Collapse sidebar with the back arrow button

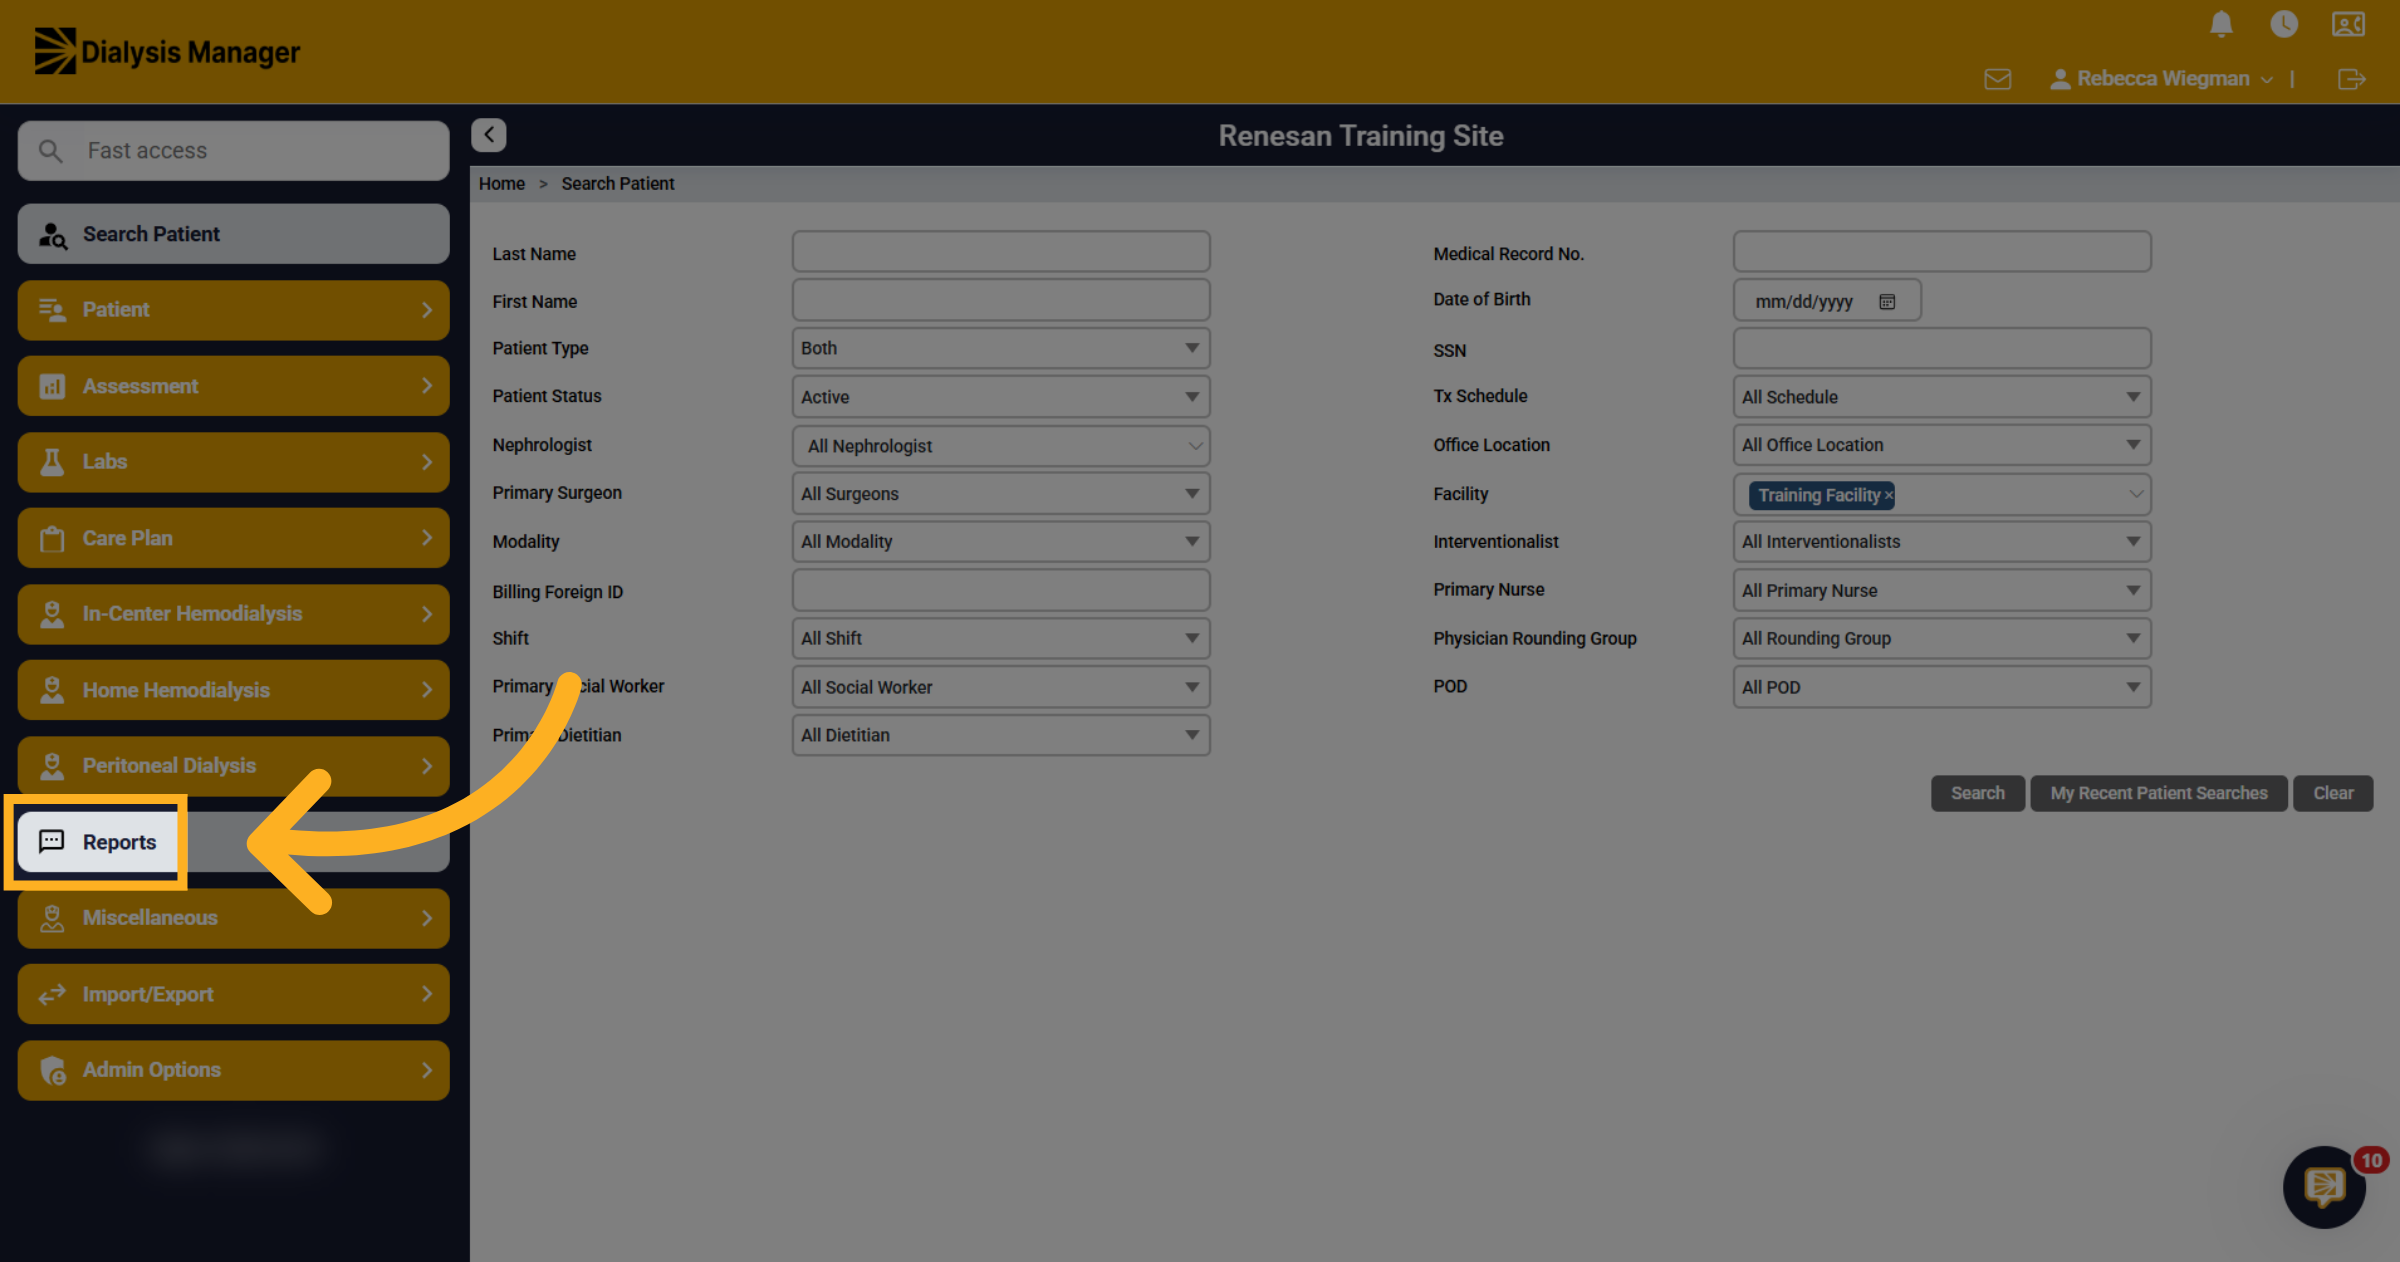click(489, 135)
